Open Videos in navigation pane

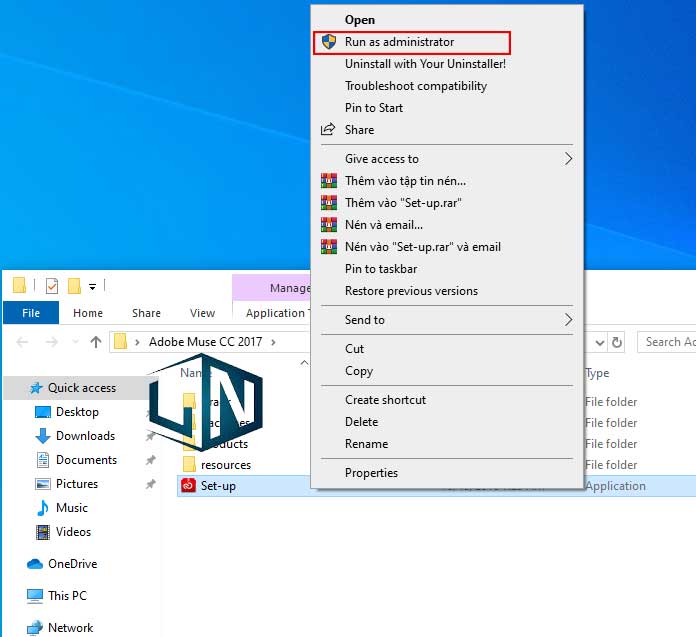73,532
